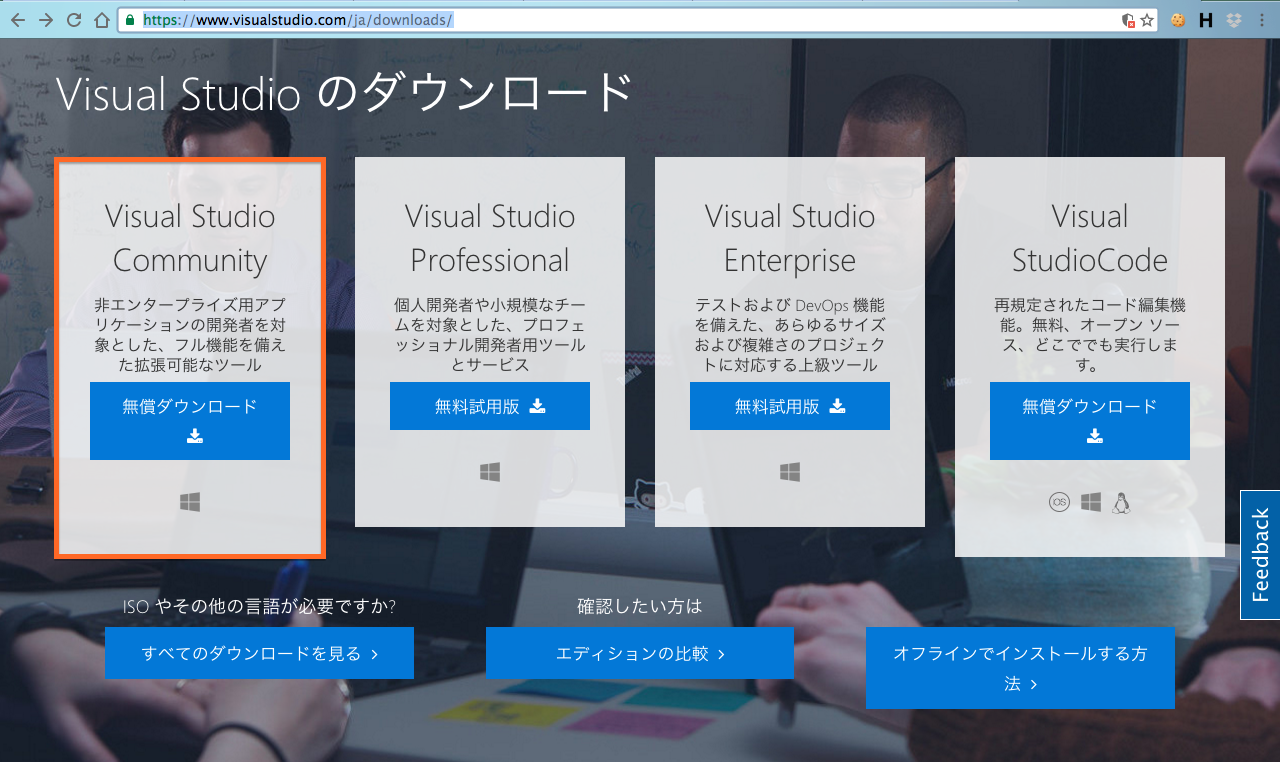
Task: Click the Windows logo under Visual Studio Enterprise
Action: (x=790, y=472)
